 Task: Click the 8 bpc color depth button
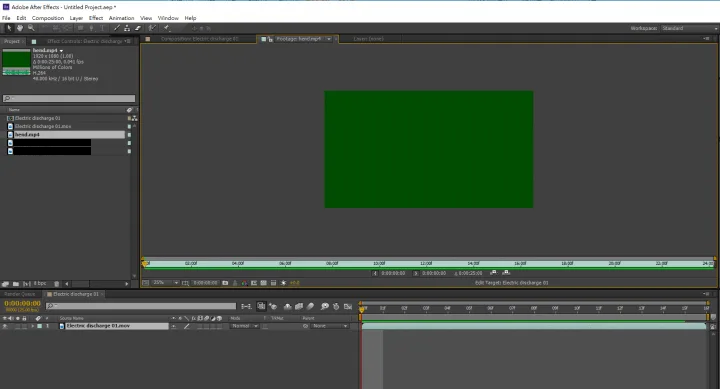click(x=40, y=283)
